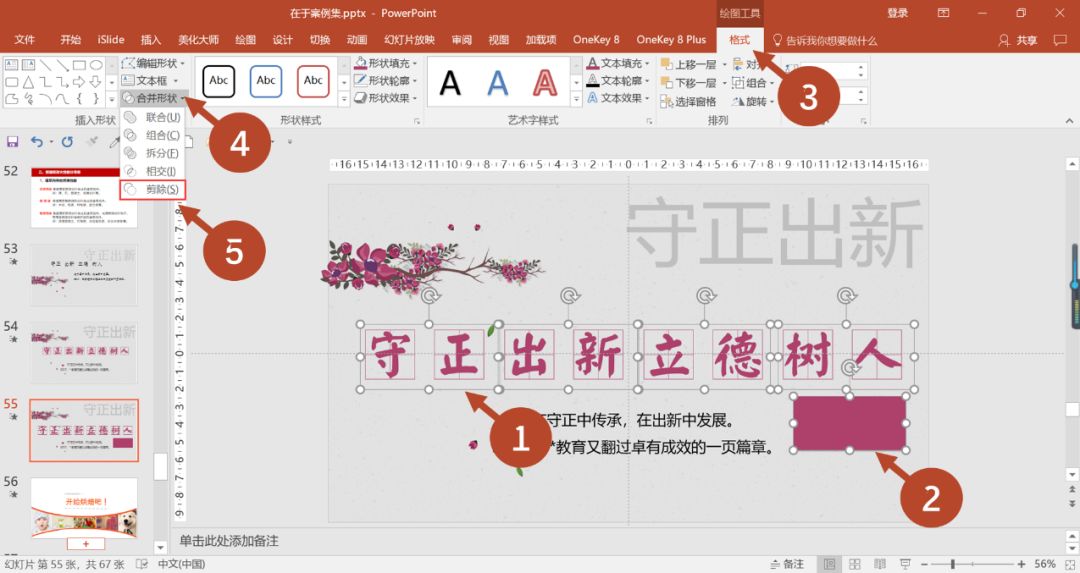This screenshot has height=573, width=1080.
Task: Click the comments icon at top right
Action: pos(1060,40)
